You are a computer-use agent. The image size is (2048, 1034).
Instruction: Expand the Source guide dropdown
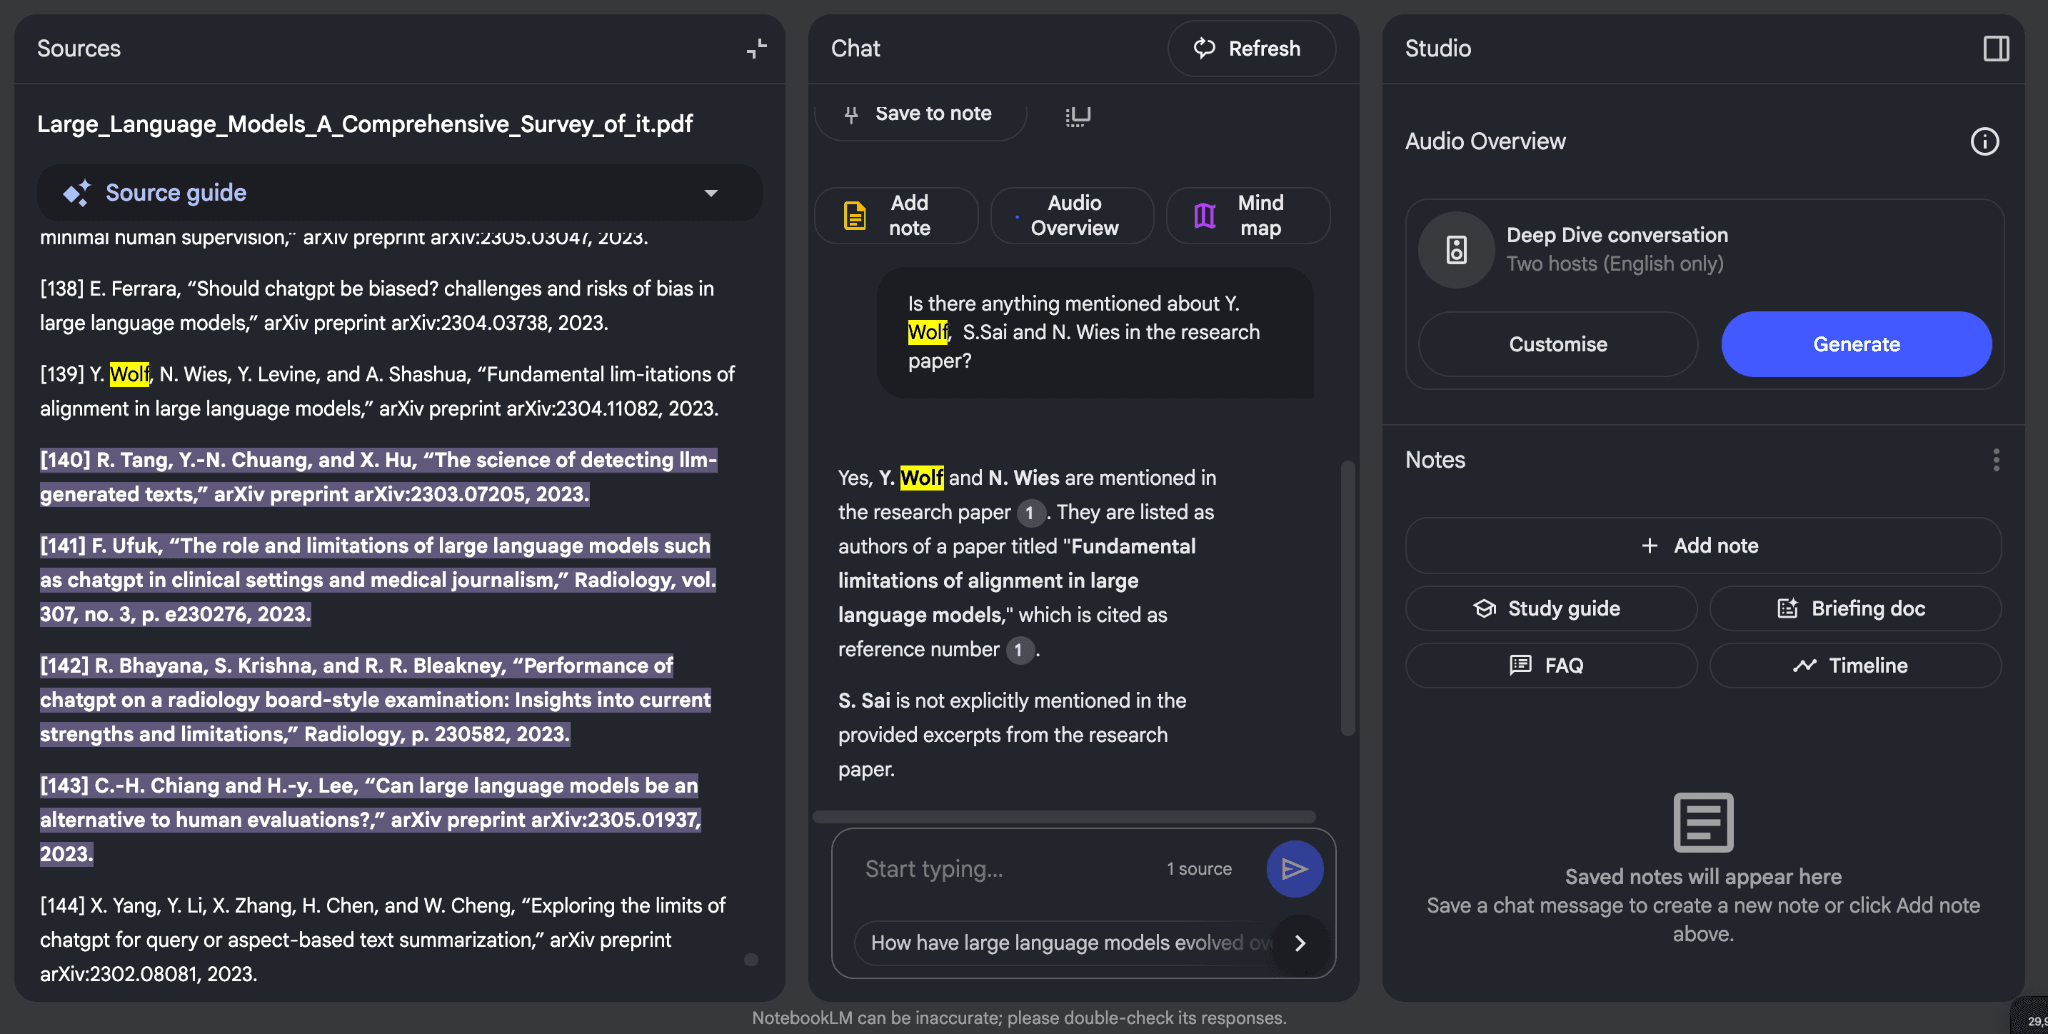[710, 192]
